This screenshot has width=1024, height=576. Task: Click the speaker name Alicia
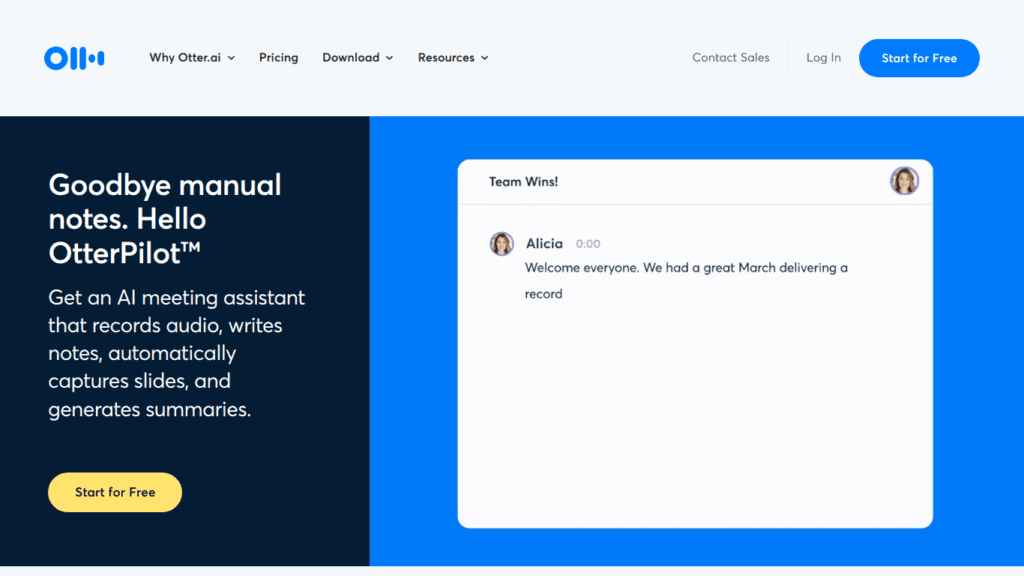tap(544, 243)
